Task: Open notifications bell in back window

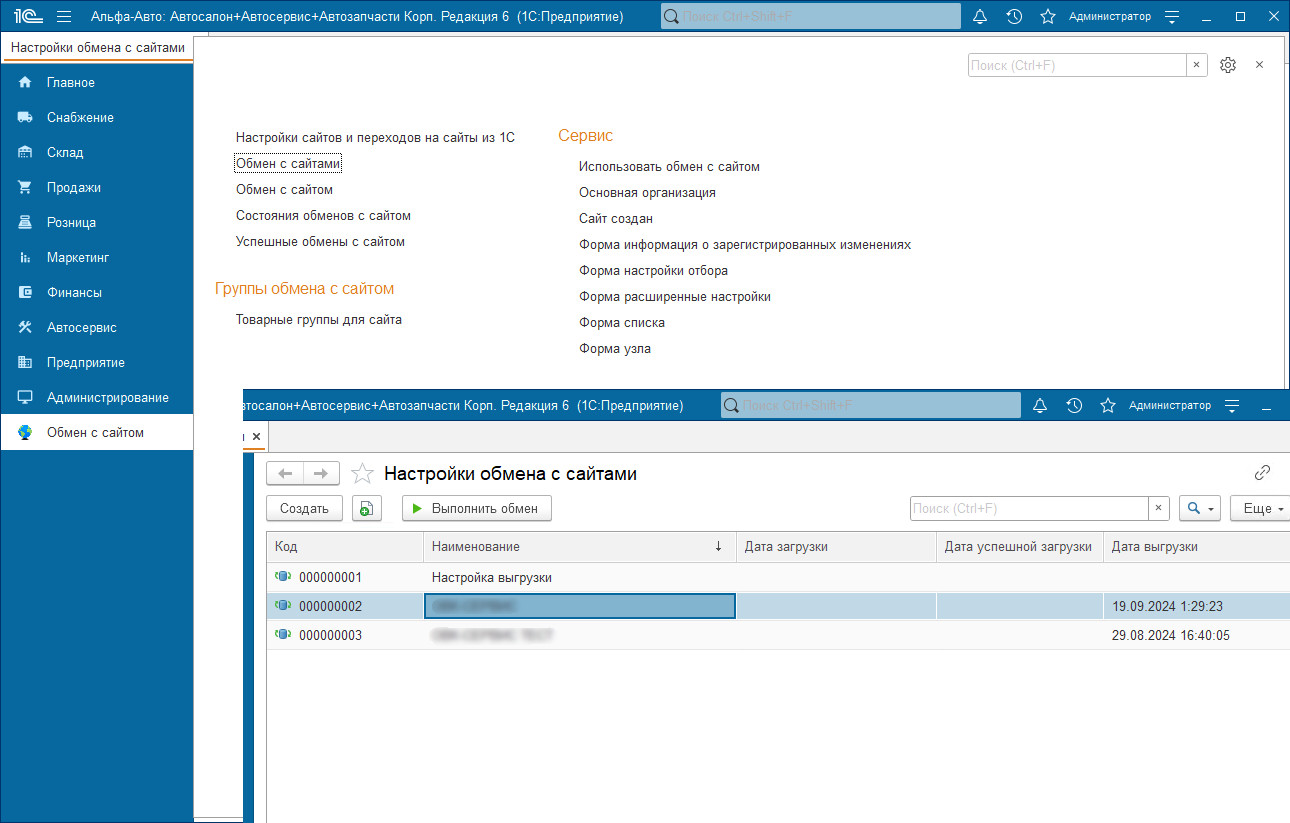Action: click(980, 16)
